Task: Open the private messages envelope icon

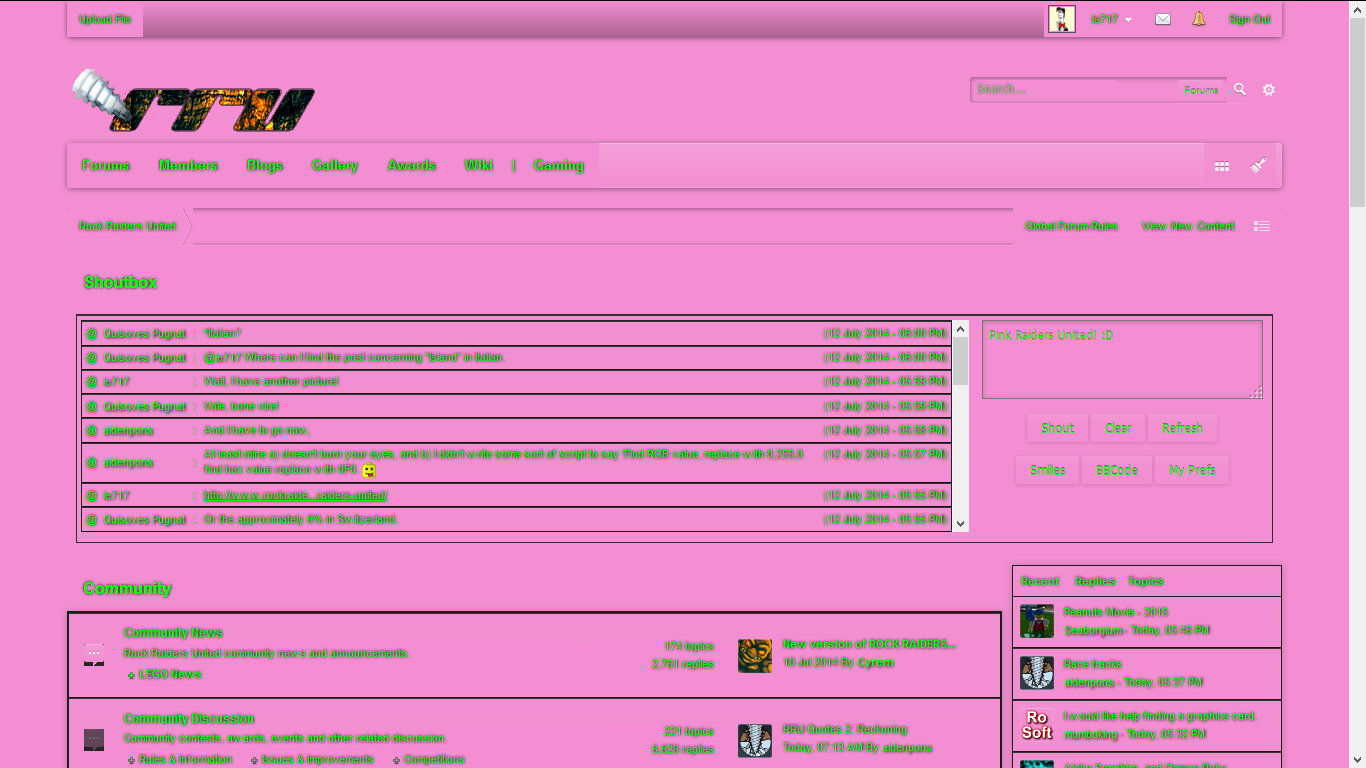Action: point(1162,19)
